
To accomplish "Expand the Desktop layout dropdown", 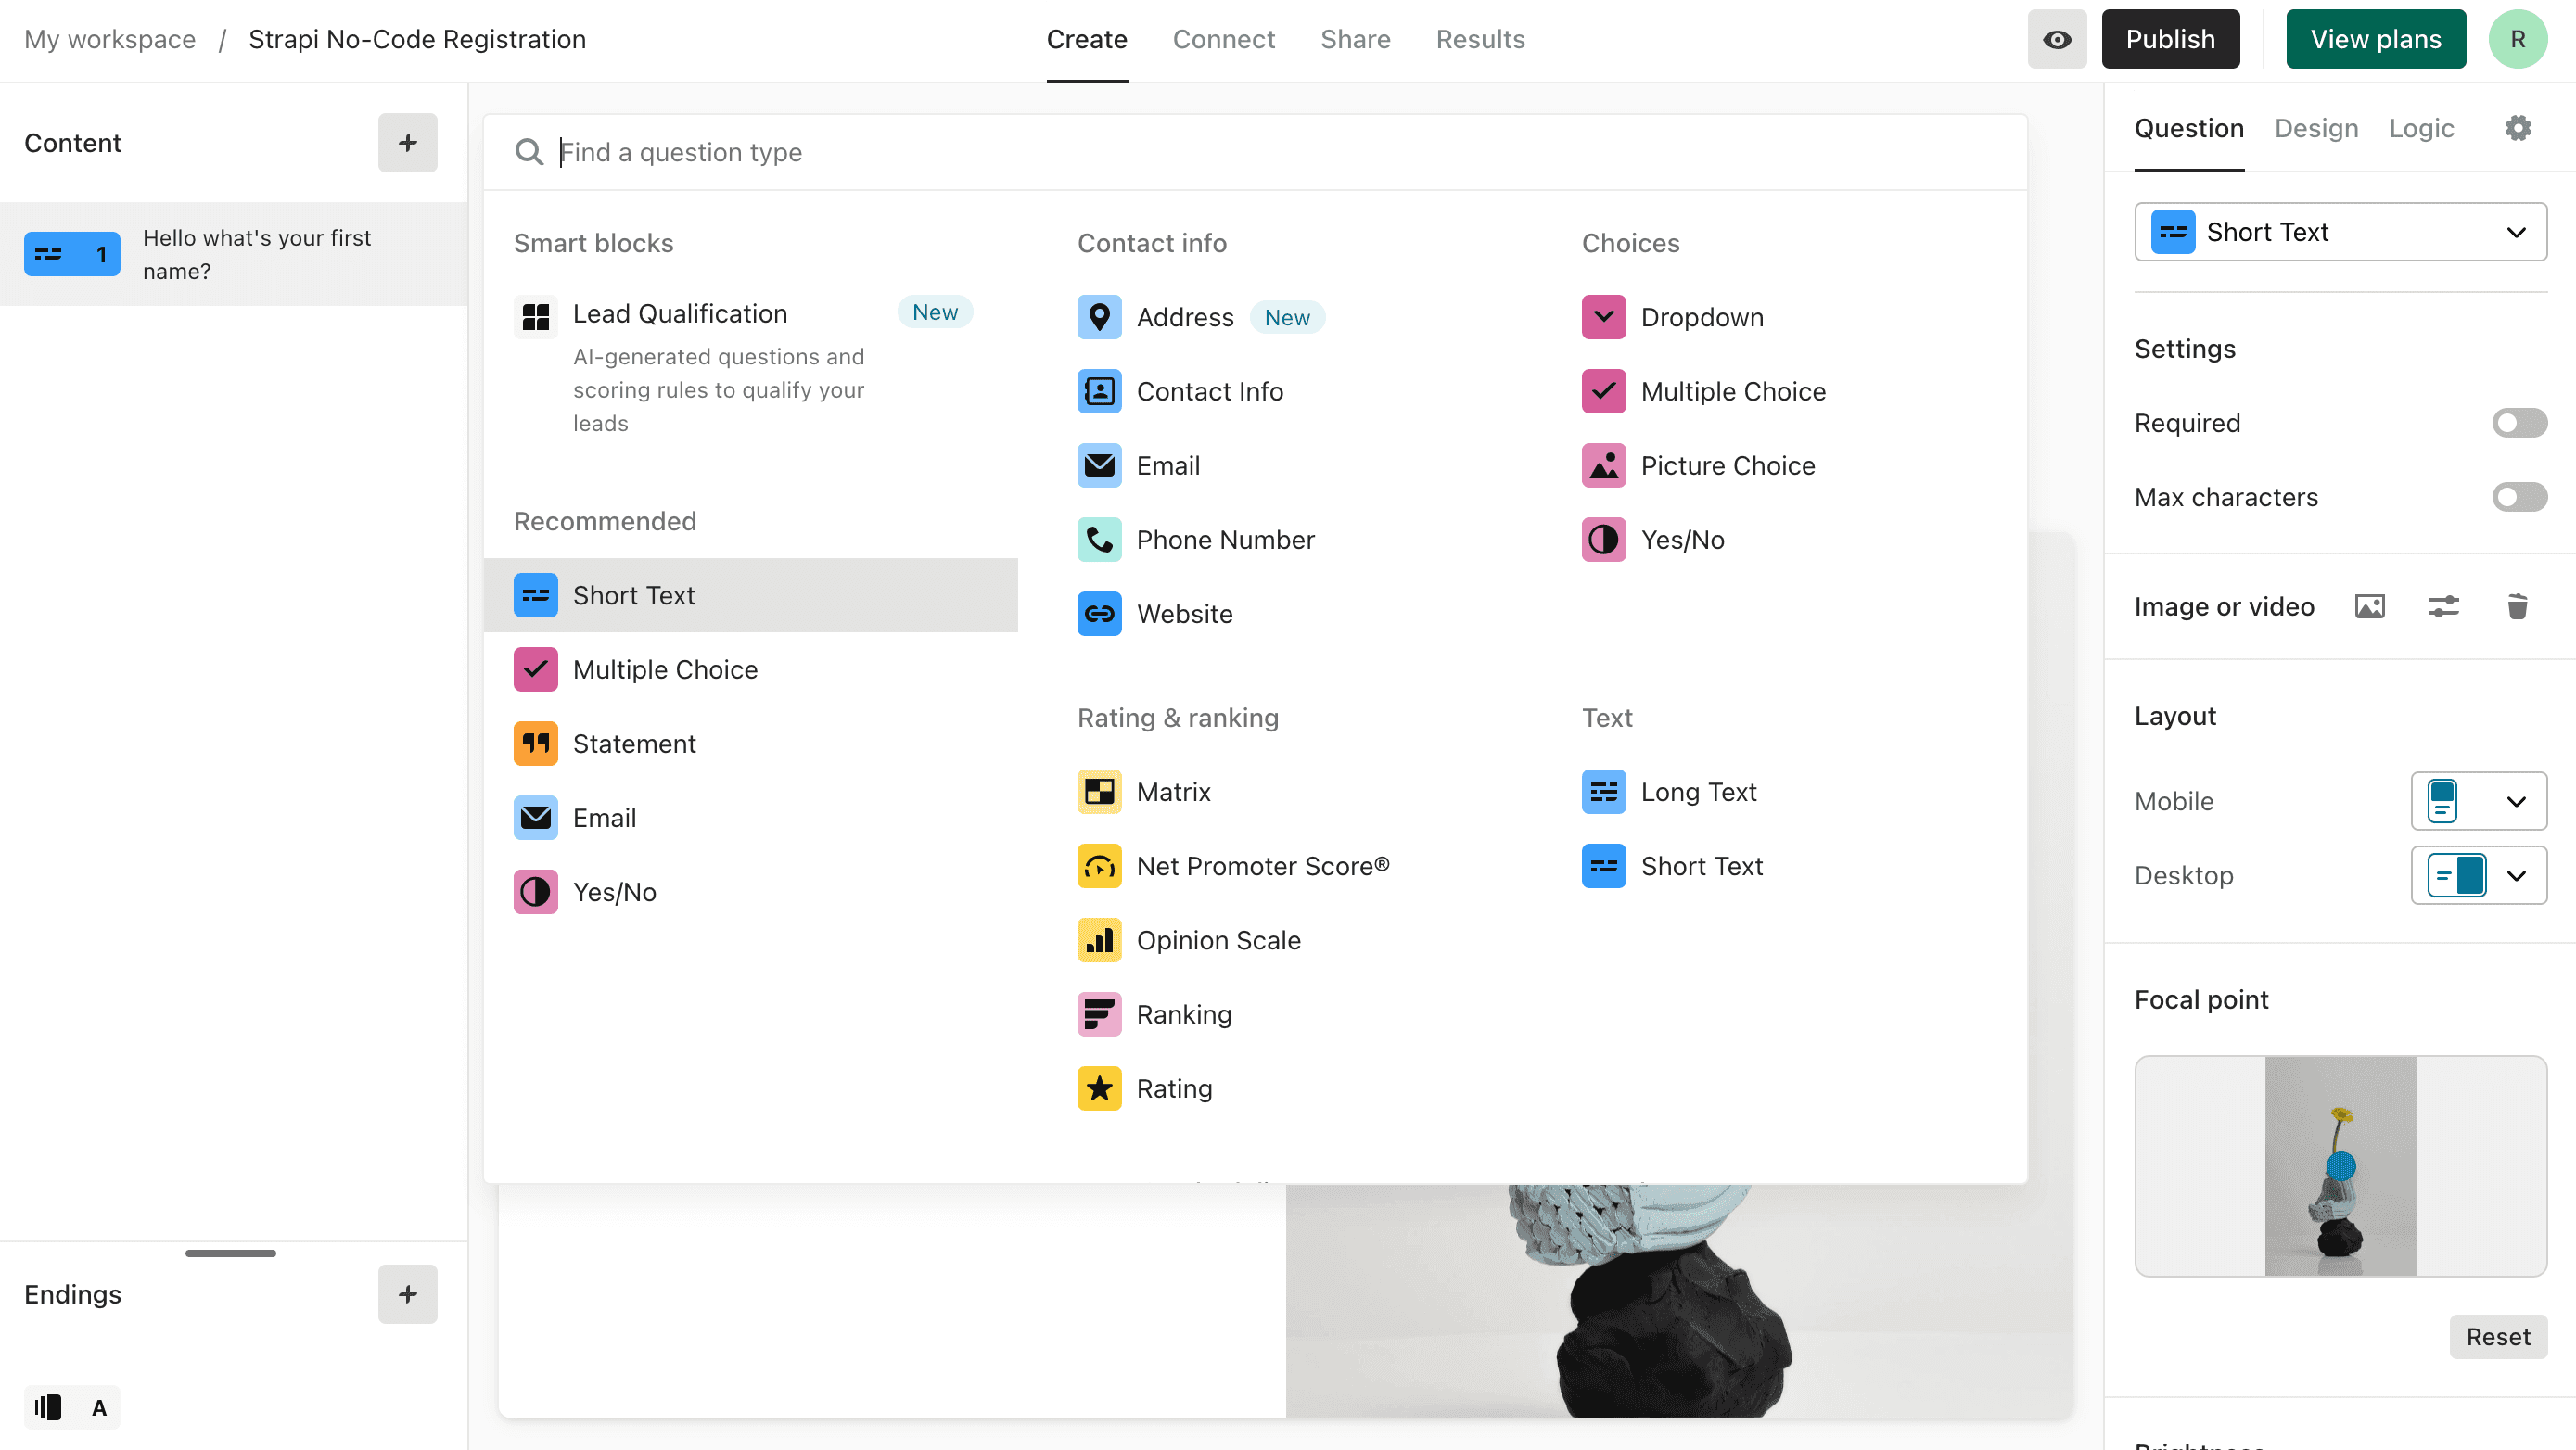I will pos(2478,875).
